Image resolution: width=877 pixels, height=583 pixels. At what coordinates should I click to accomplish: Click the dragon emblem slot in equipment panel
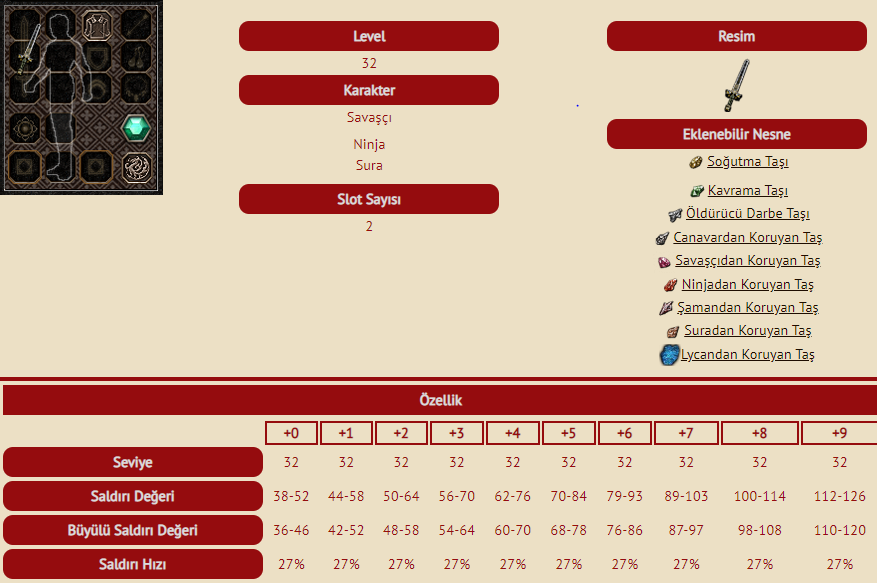[136, 168]
